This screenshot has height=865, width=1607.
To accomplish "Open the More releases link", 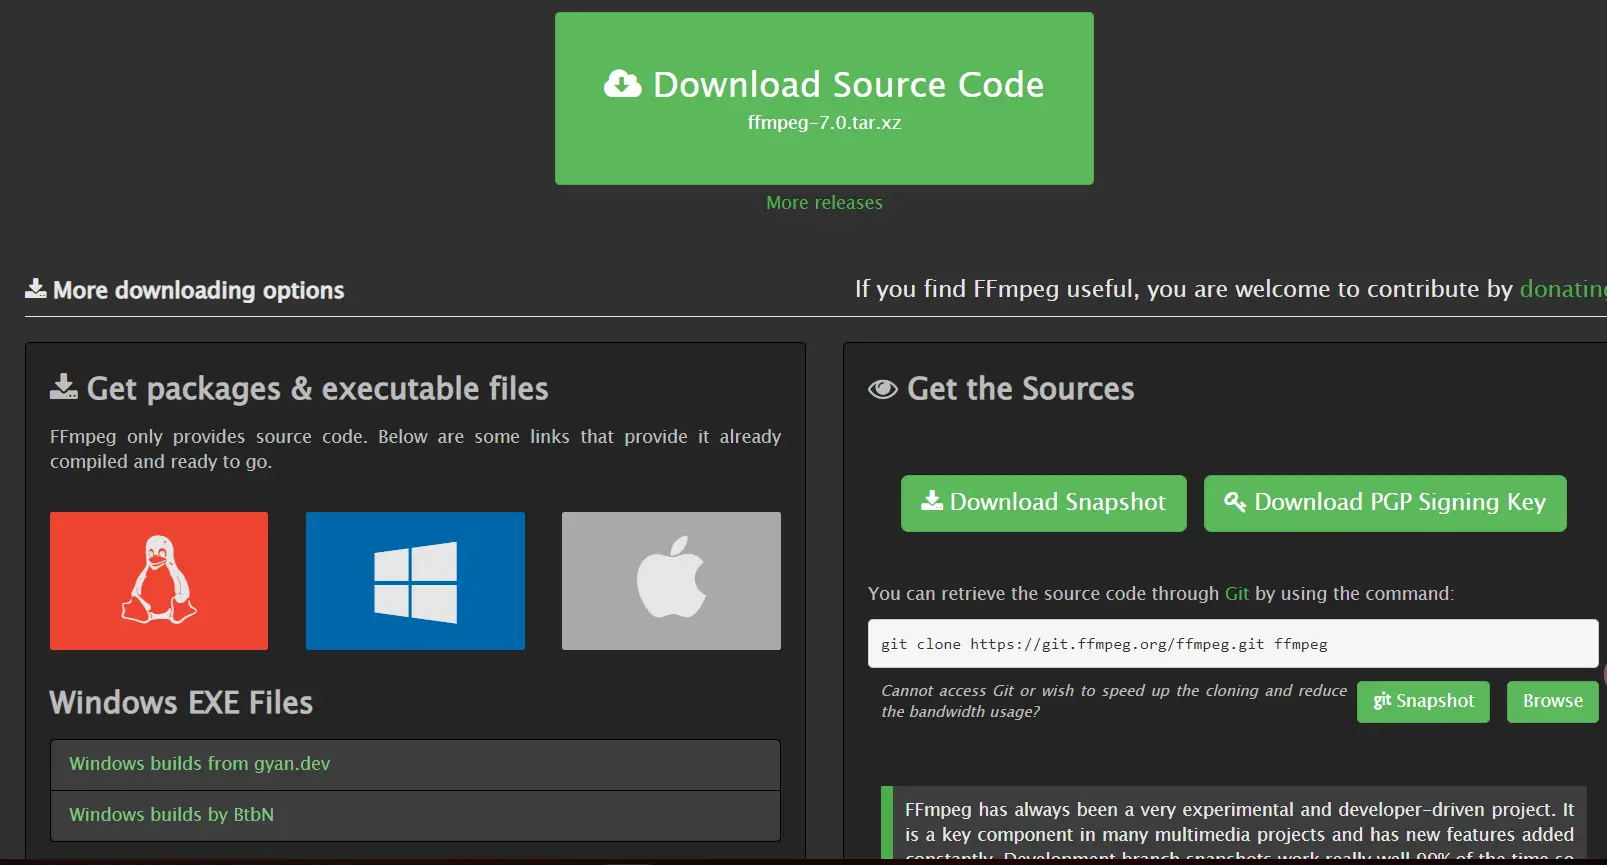I will (x=824, y=203).
